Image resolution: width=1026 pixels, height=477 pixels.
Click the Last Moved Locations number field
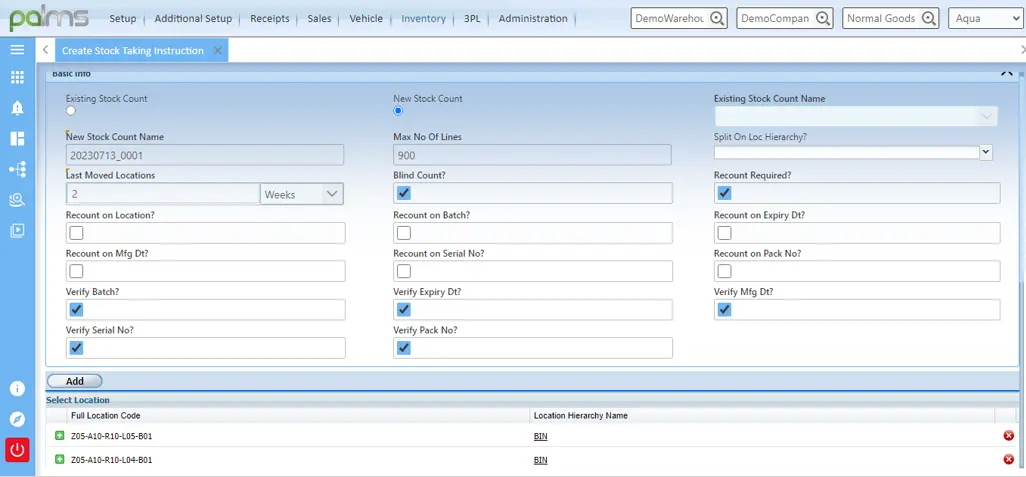click(x=162, y=194)
